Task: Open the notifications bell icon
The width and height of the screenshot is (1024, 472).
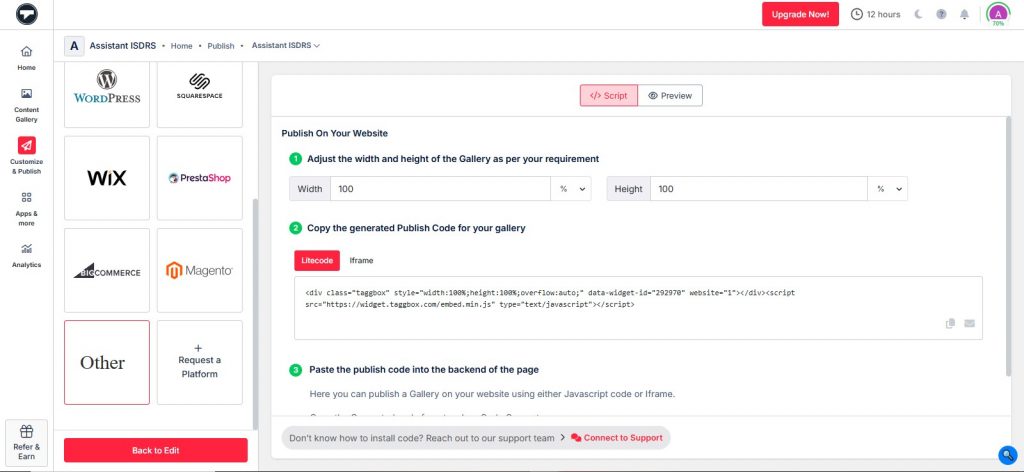Action: click(x=965, y=14)
